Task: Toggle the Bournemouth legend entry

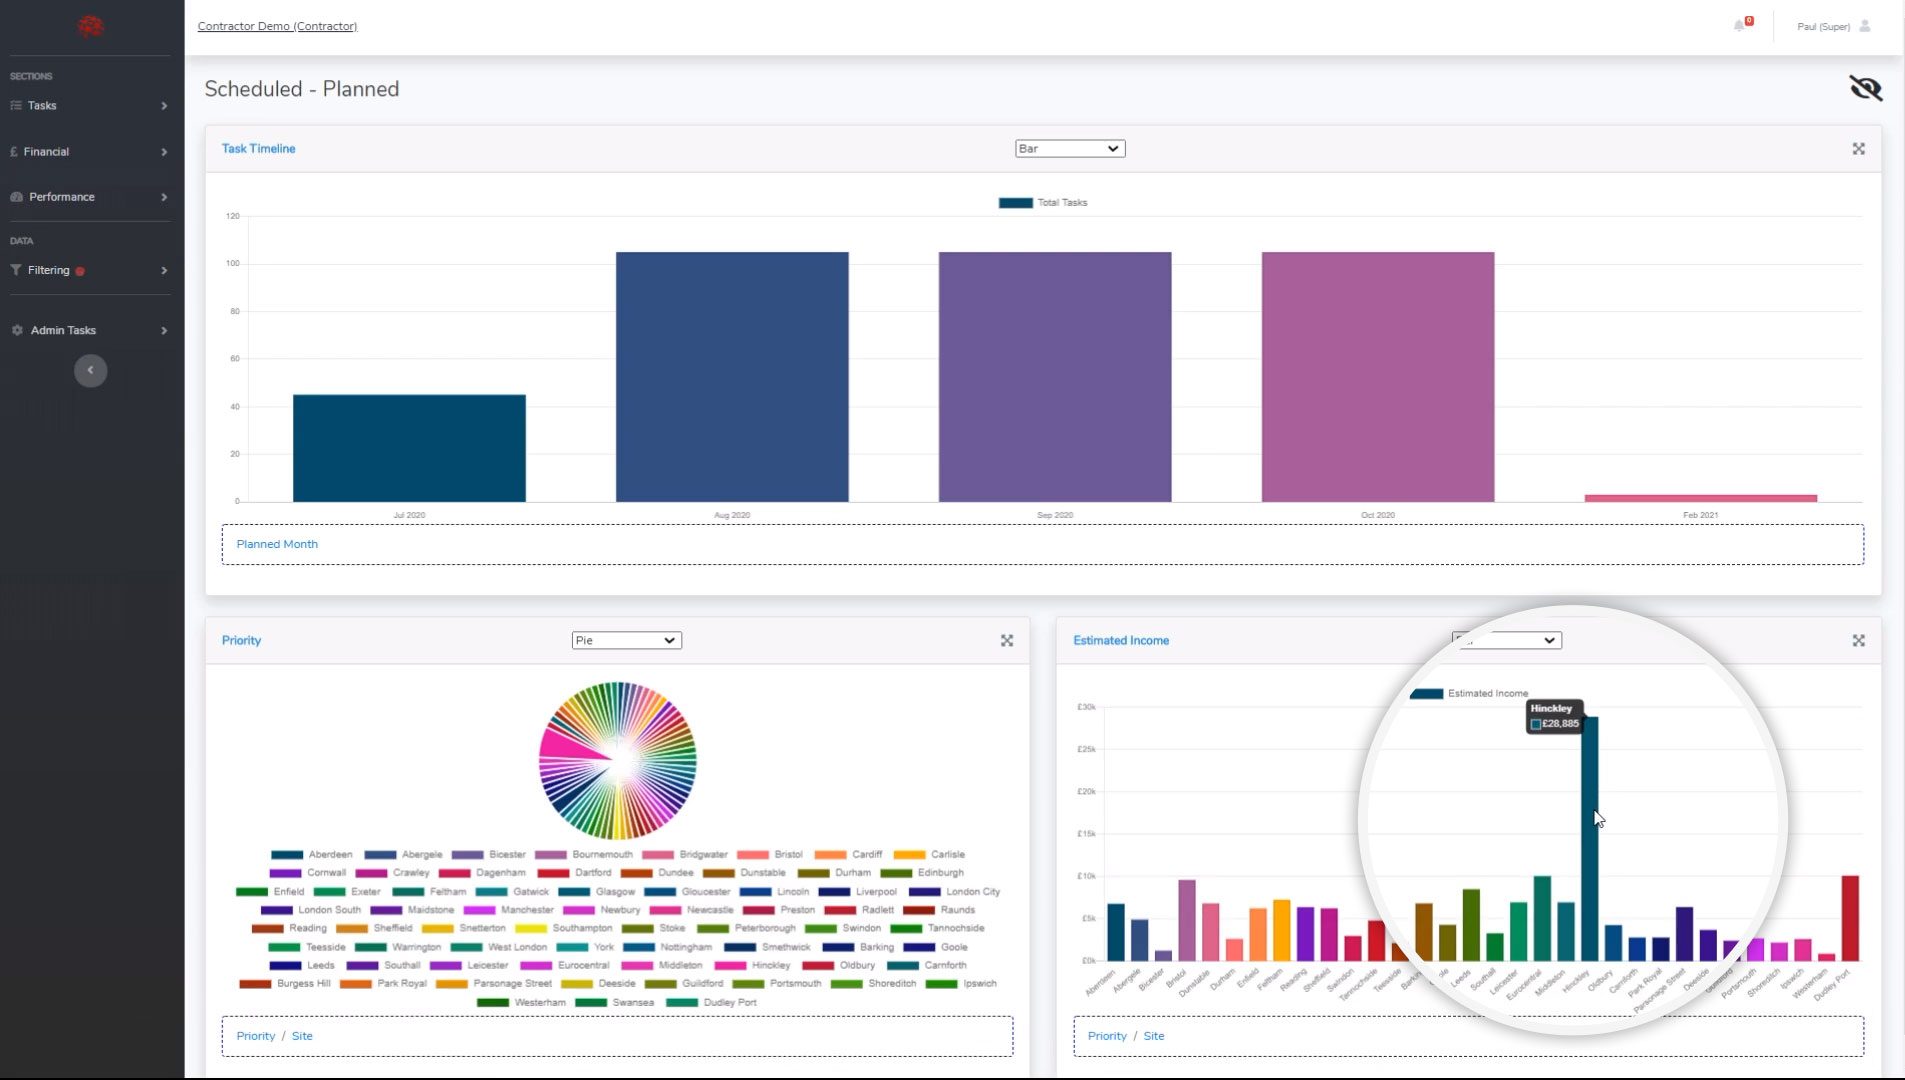Action: coord(584,855)
